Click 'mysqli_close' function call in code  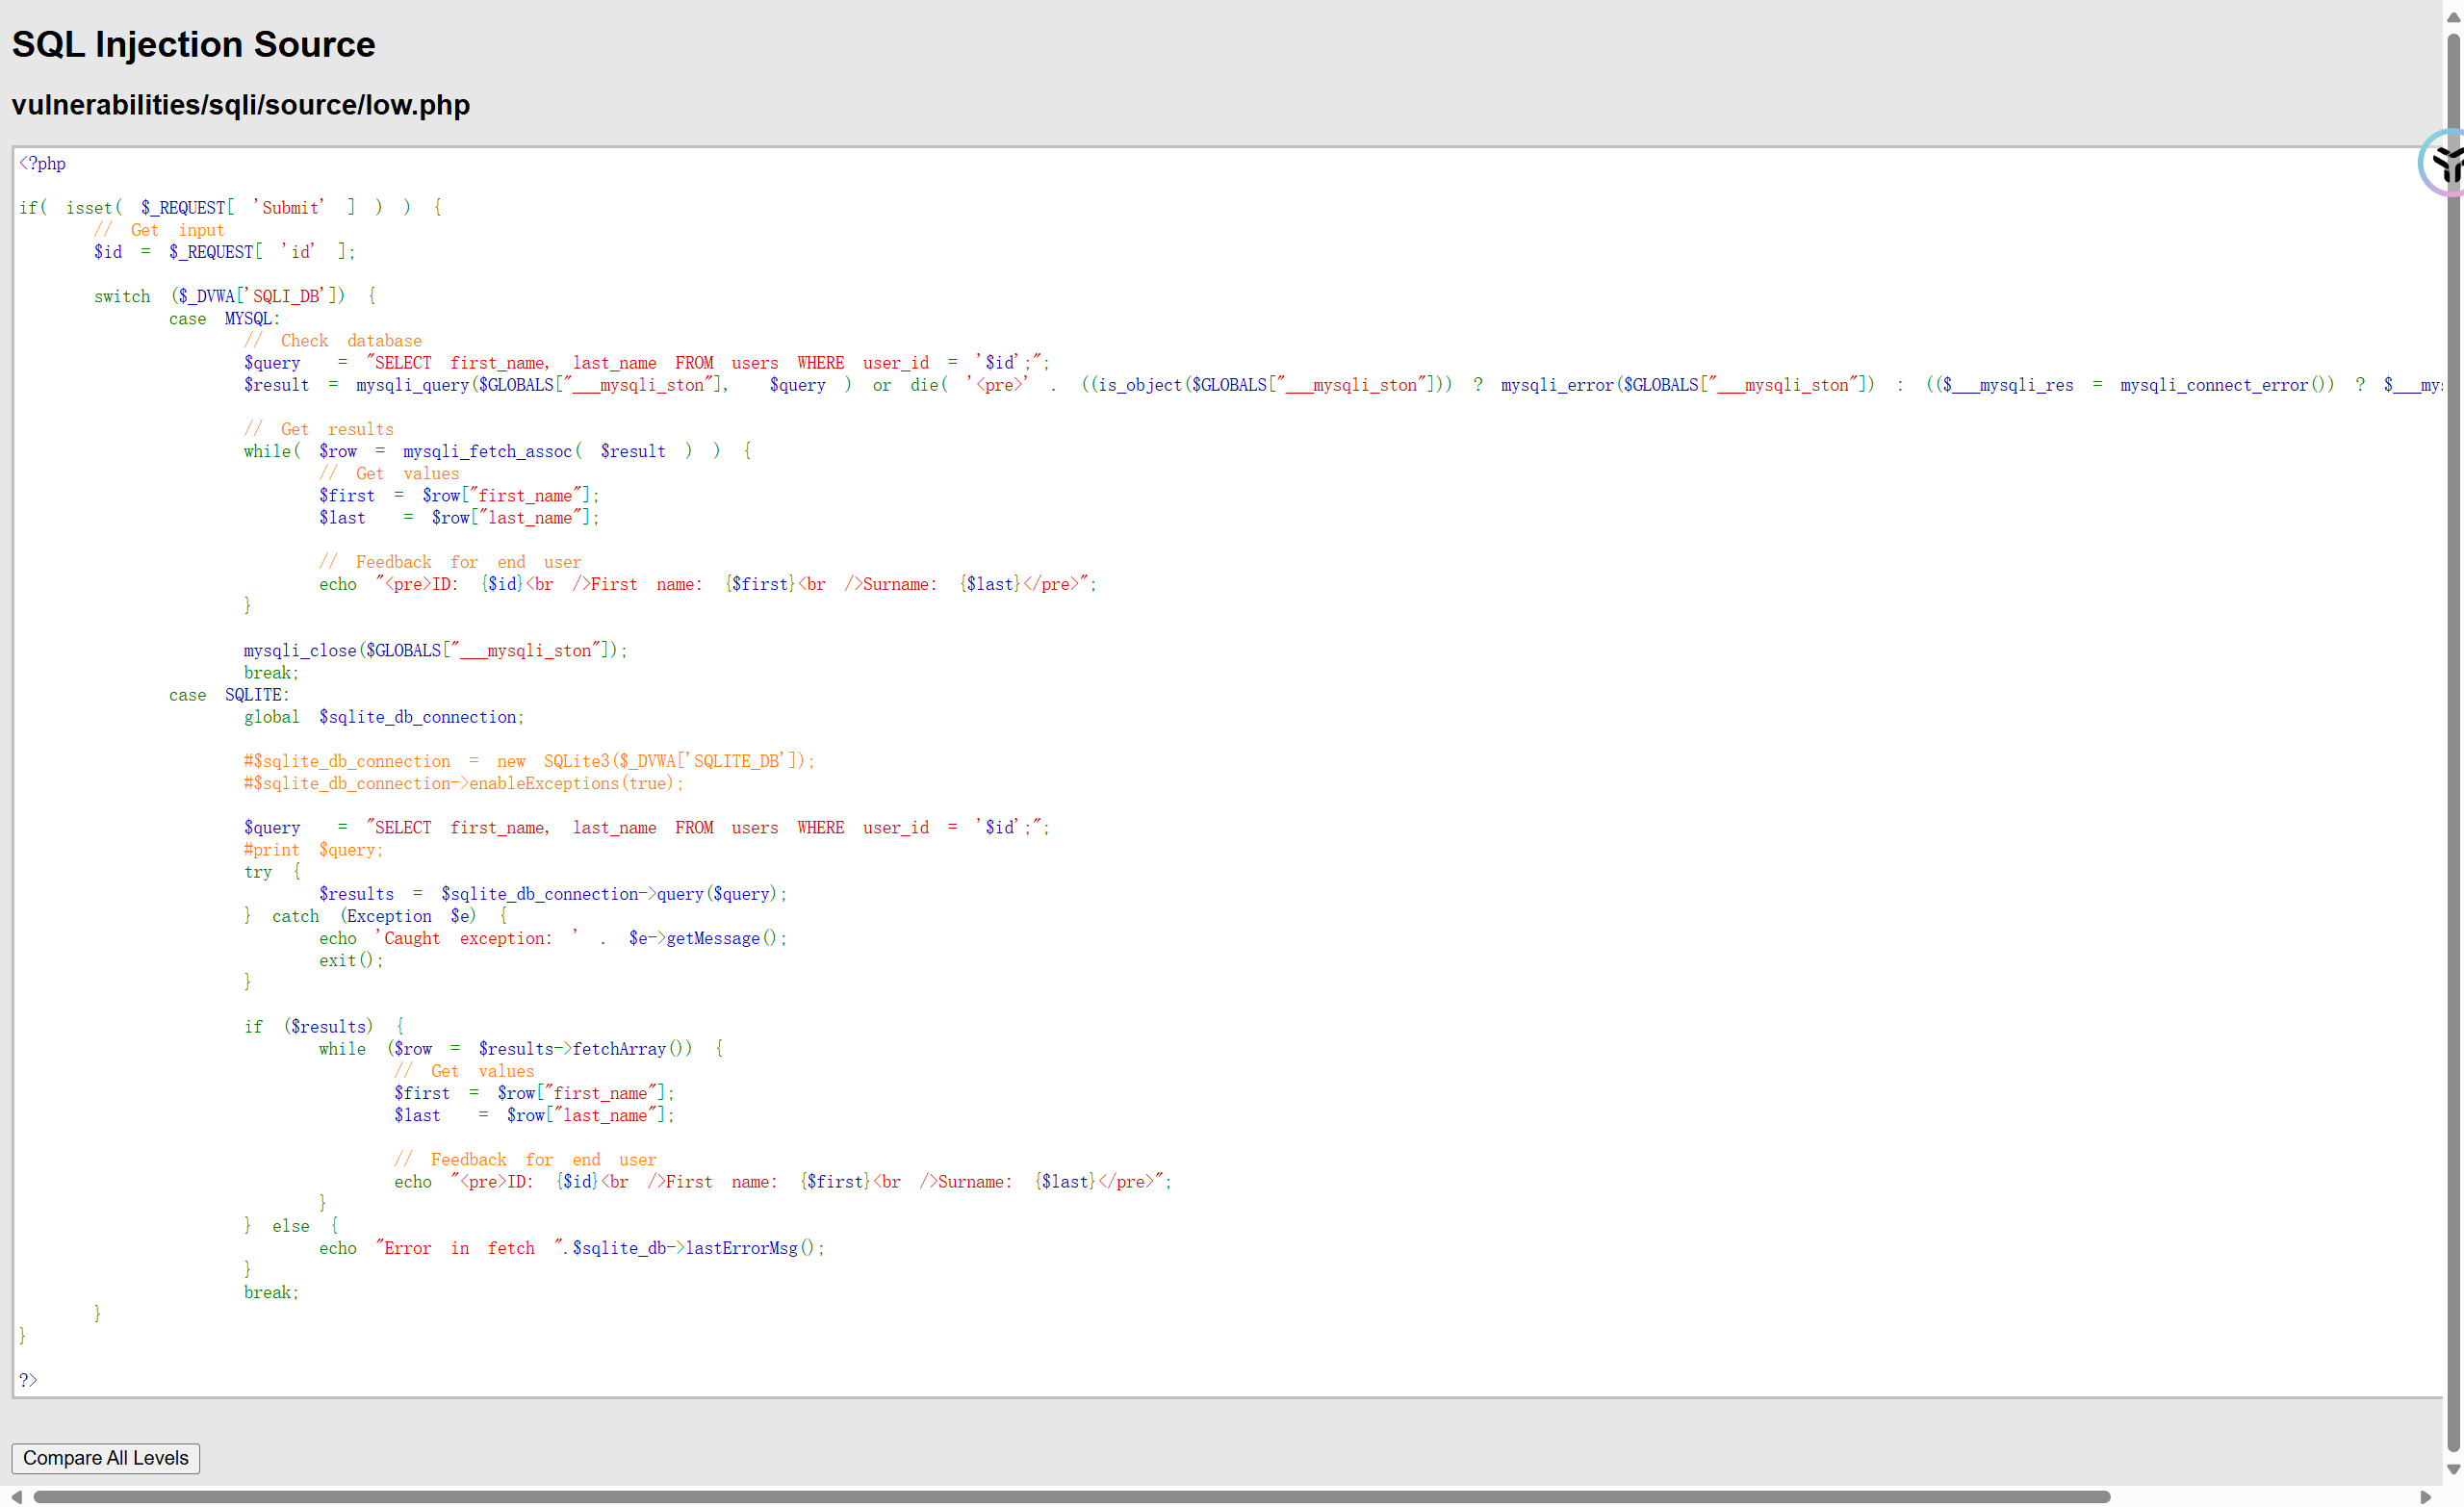coord(300,651)
